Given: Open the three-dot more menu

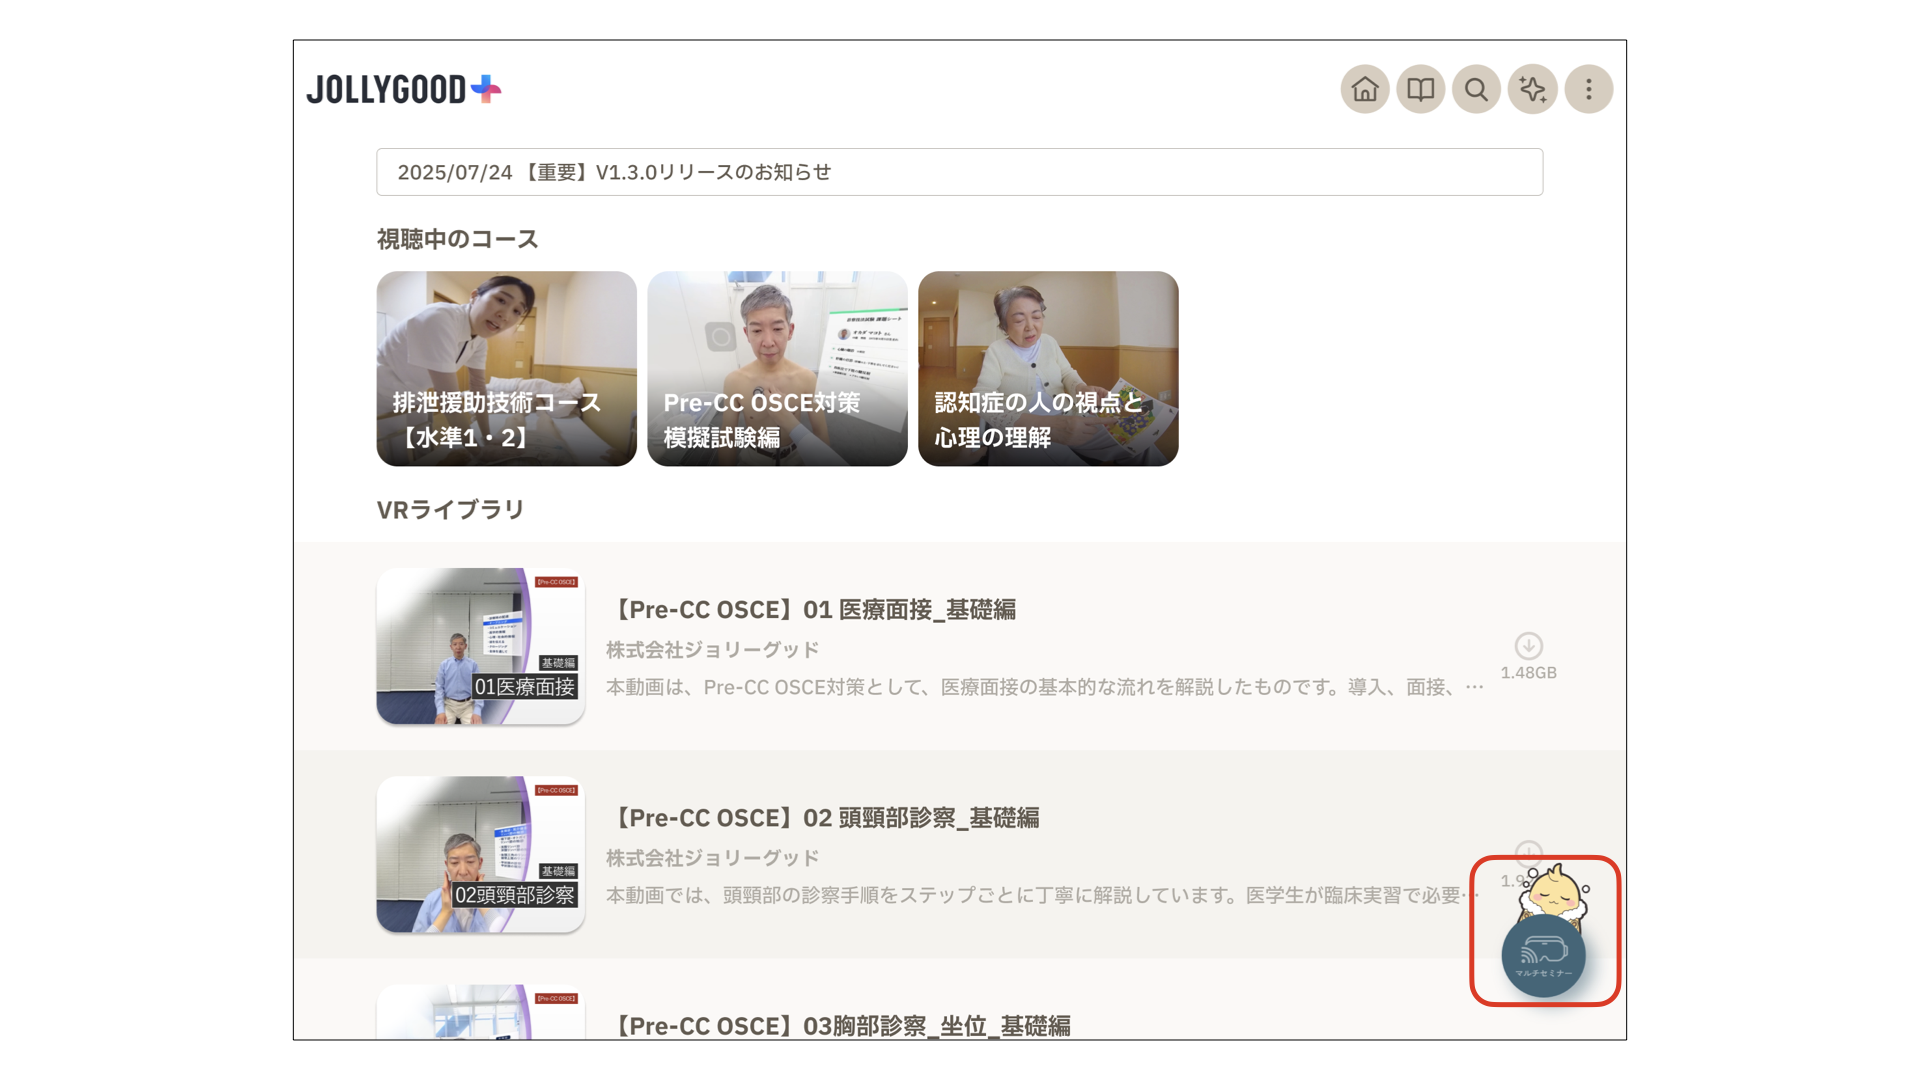Looking at the screenshot, I should [1588, 90].
